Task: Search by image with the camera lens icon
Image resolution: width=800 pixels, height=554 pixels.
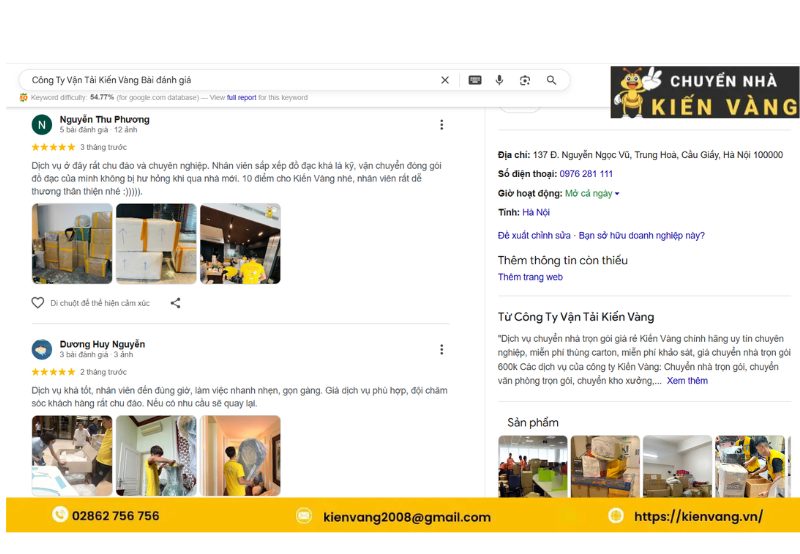Action: [525, 80]
